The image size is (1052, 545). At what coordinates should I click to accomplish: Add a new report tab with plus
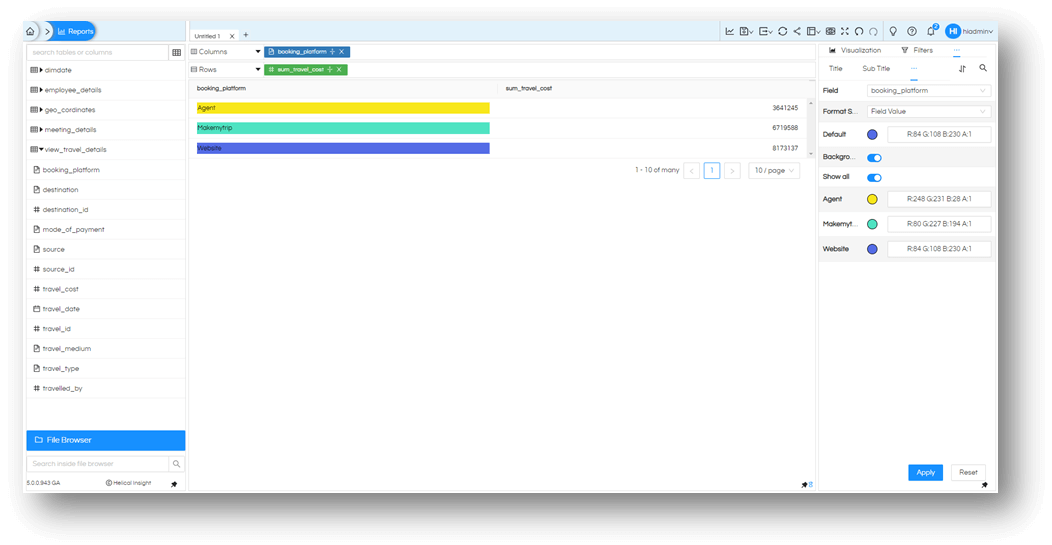pyautogui.click(x=246, y=35)
